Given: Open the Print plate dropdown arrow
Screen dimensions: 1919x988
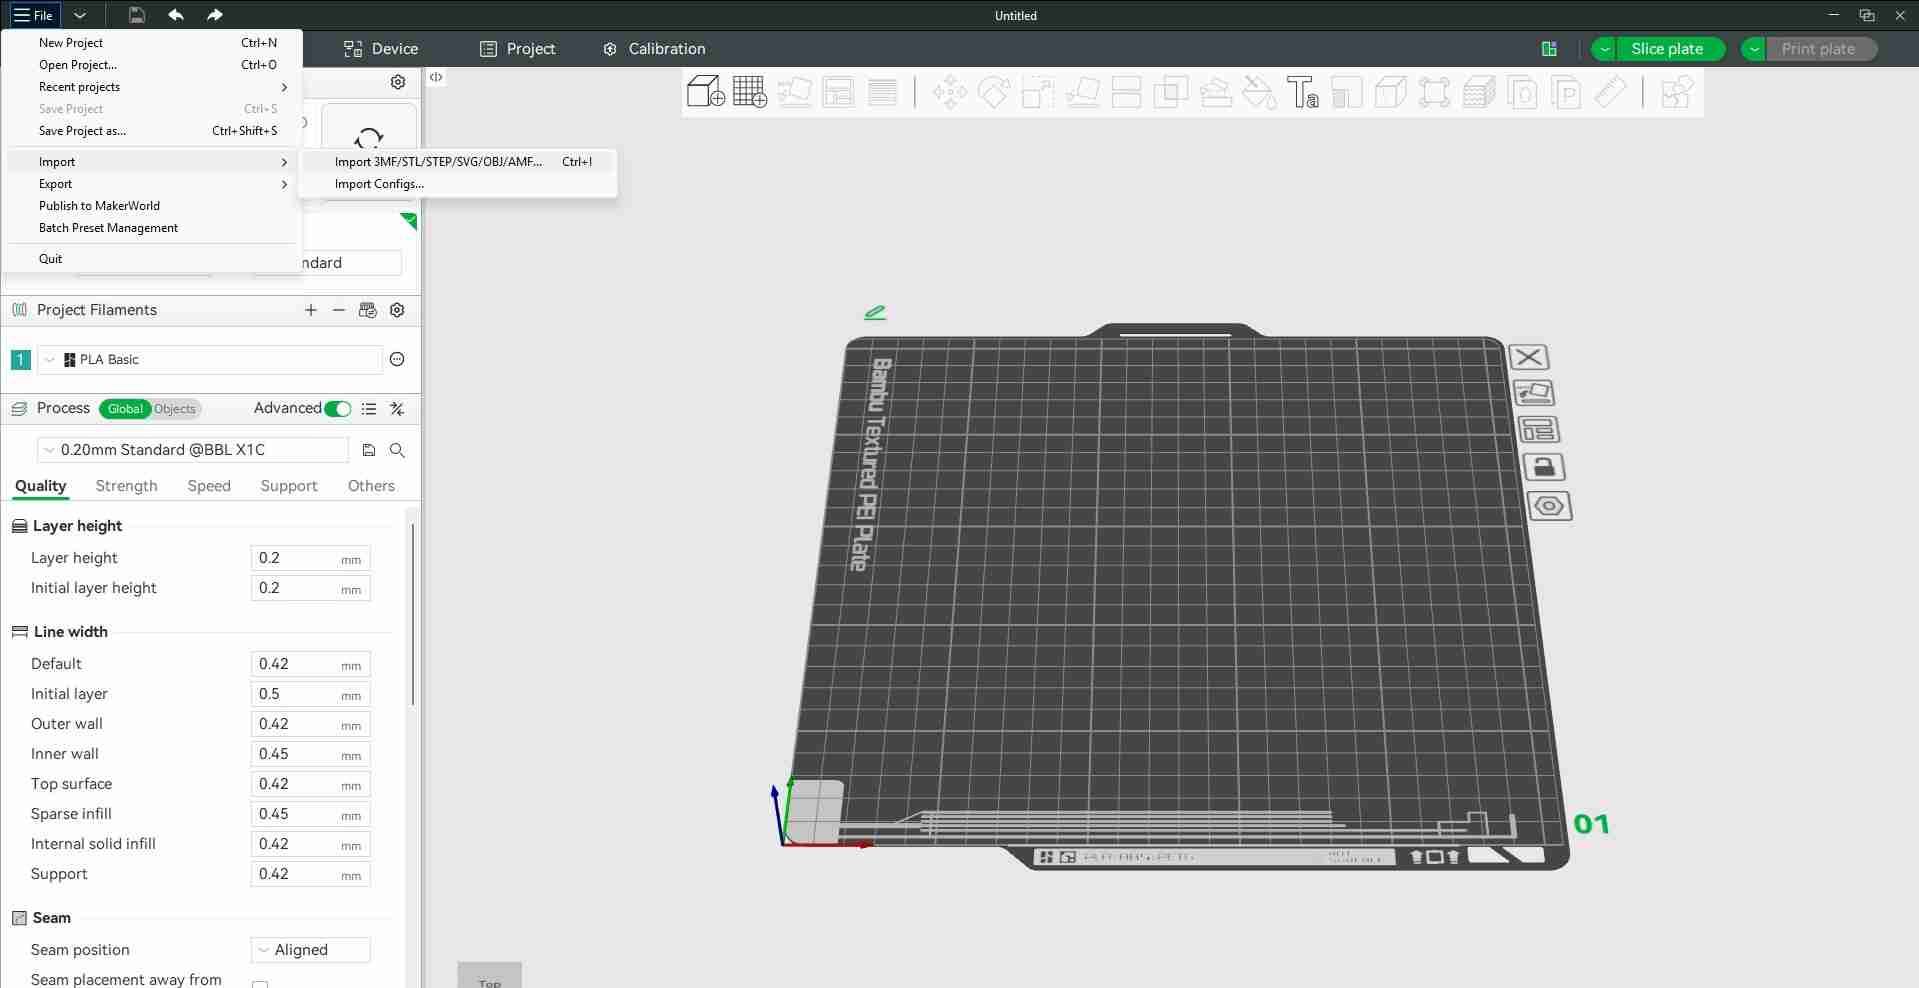Looking at the screenshot, I should pyautogui.click(x=1754, y=49).
